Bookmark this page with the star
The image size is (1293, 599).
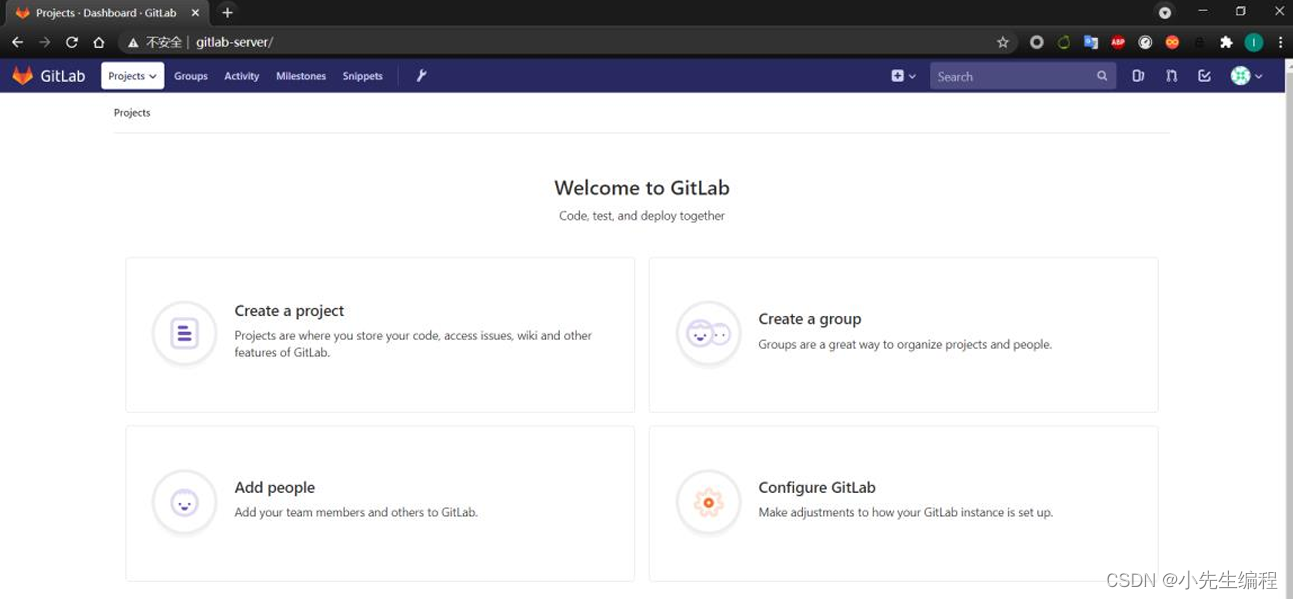pyautogui.click(x=1003, y=42)
